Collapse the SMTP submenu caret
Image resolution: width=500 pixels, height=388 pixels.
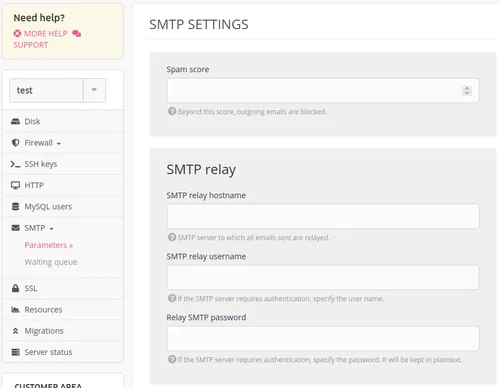(51, 229)
